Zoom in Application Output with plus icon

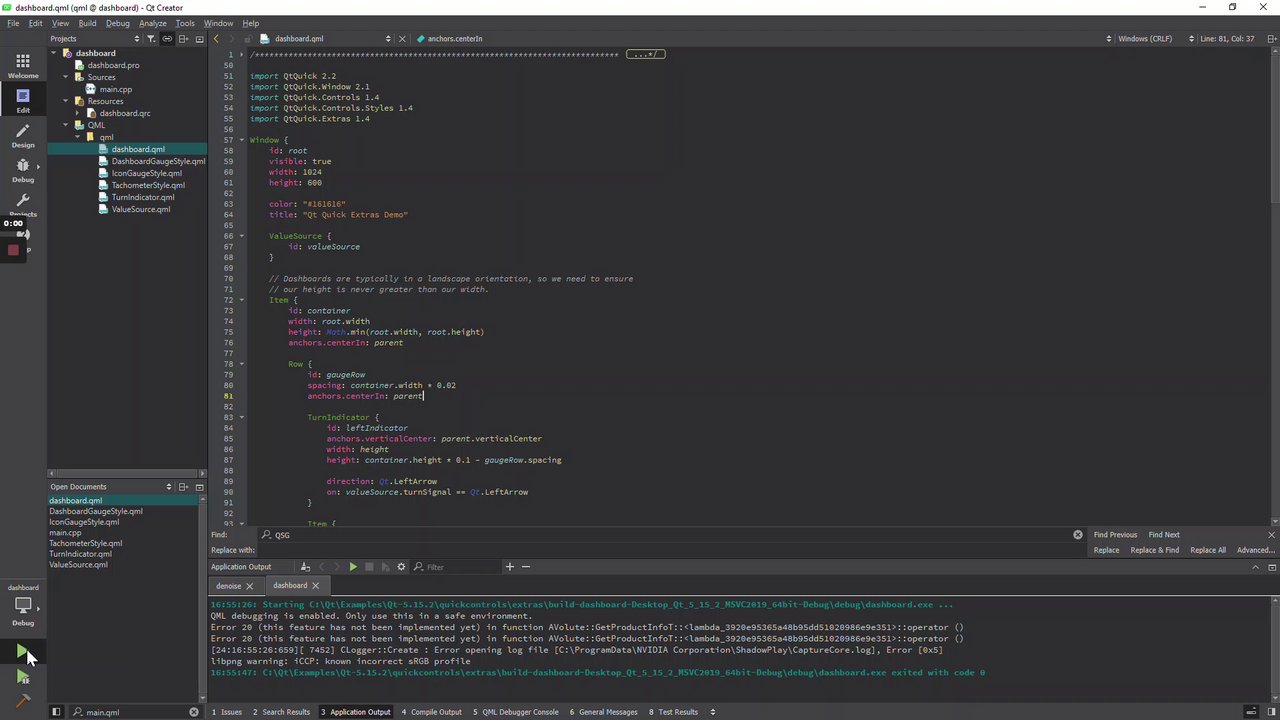509,567
